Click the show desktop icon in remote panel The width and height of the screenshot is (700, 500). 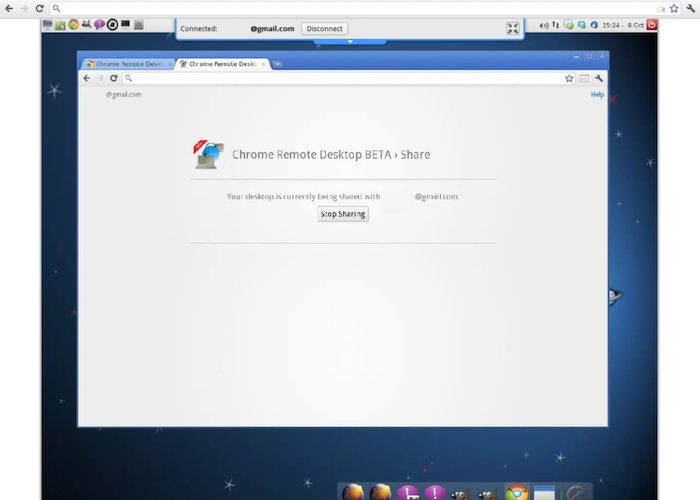pyautogui.click(x=47, y=25)
